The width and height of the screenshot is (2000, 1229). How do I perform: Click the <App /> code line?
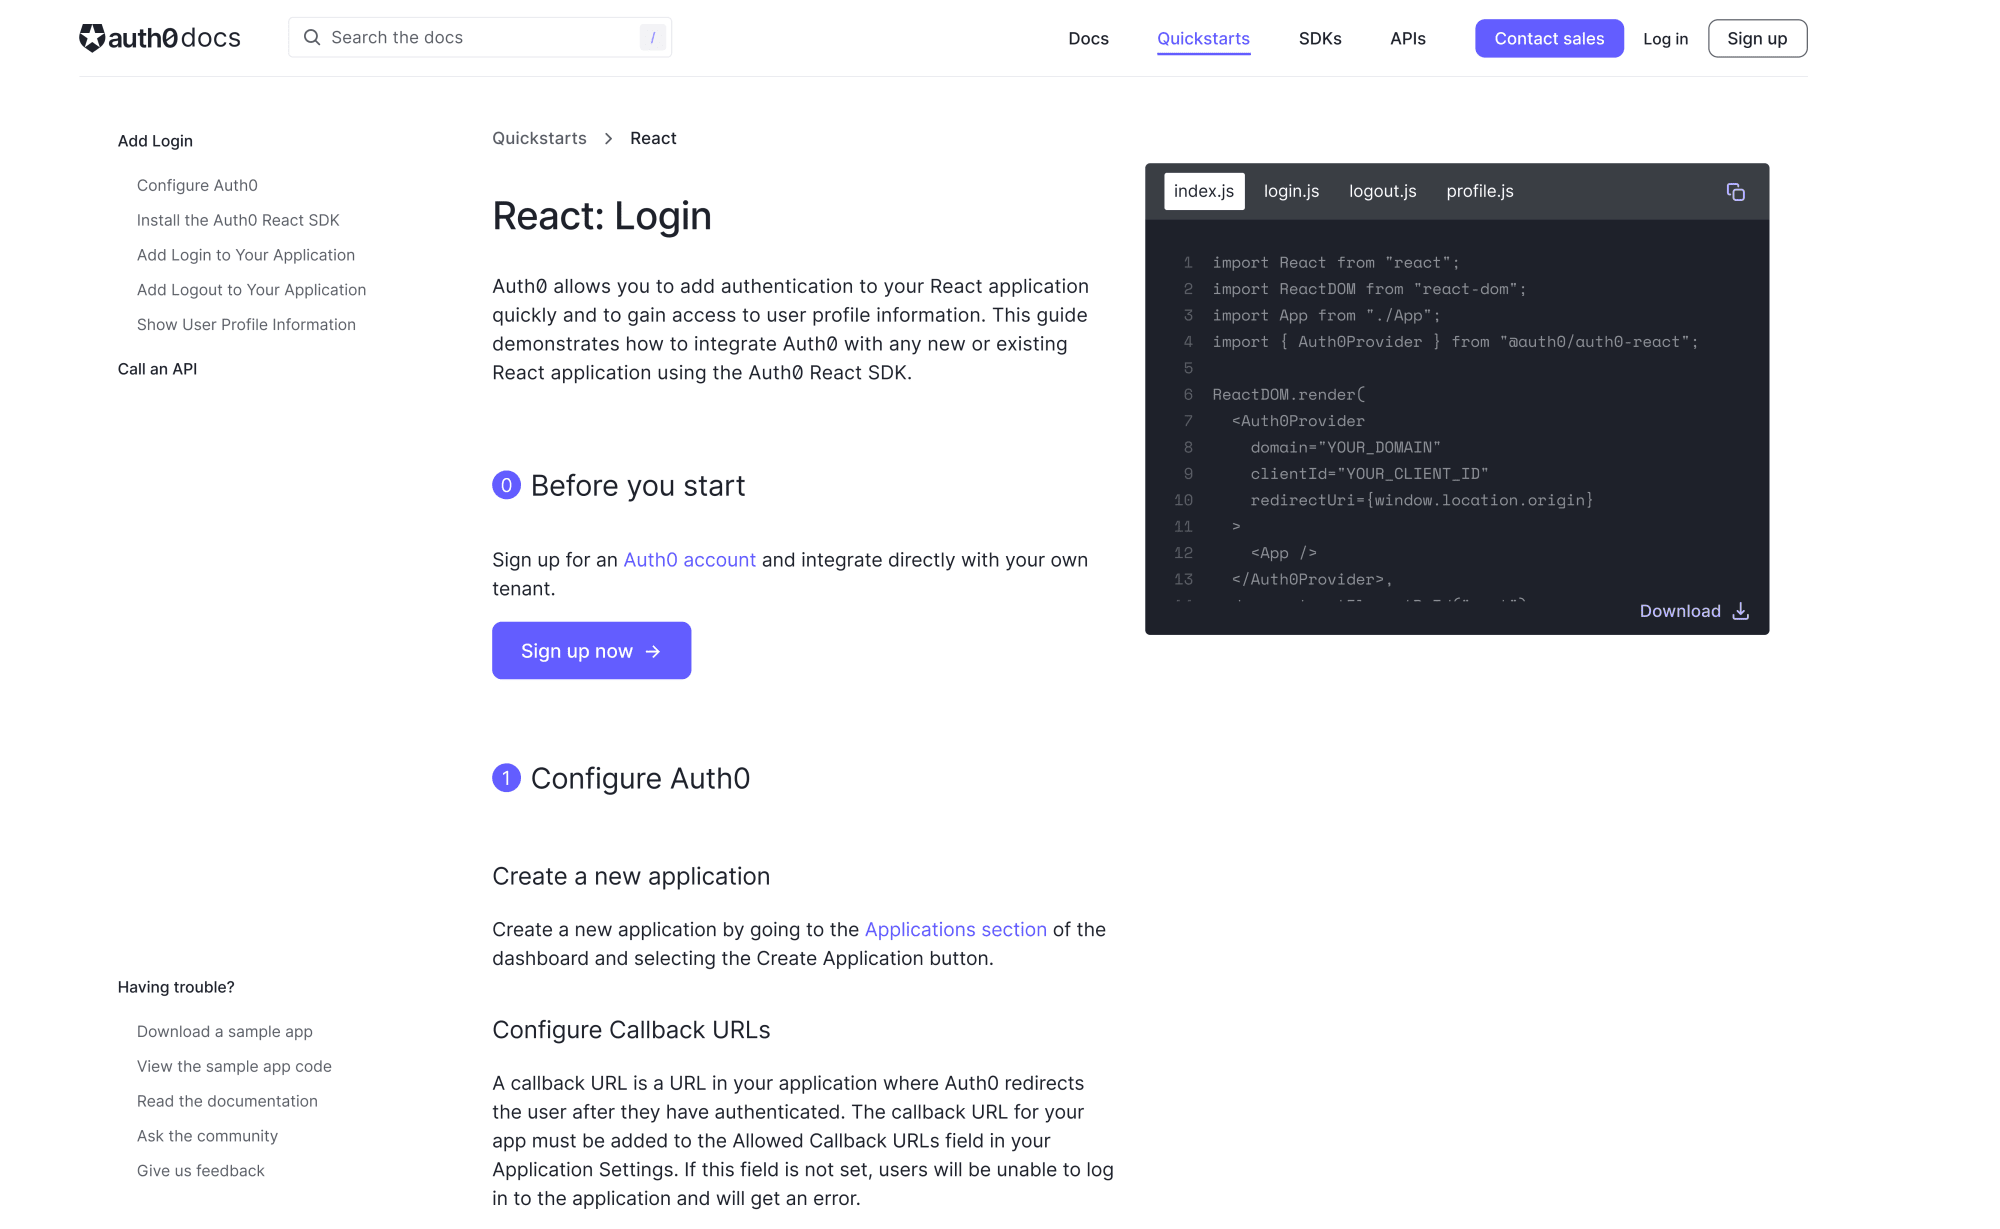pos(1283,553)
